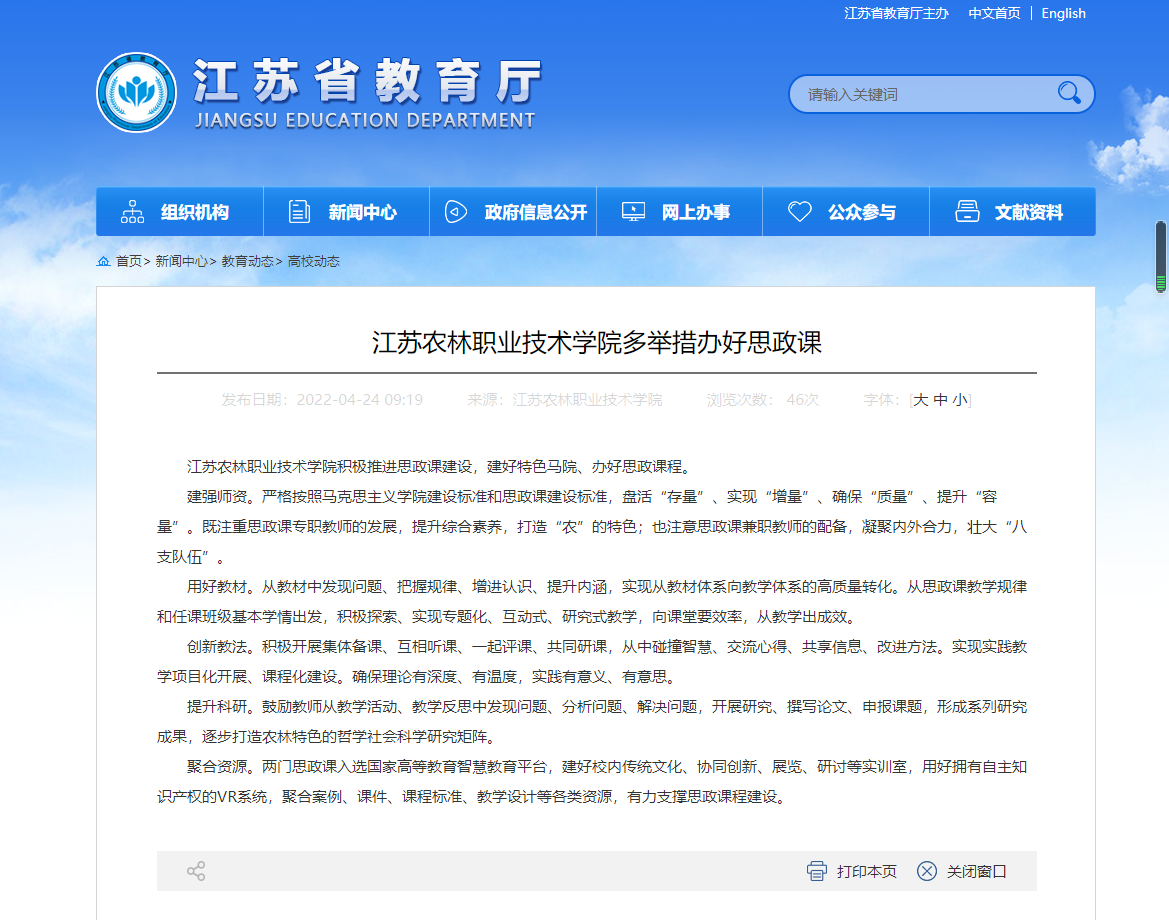This screenshot has width=1169, height=920.
Task: Open the 网上办事 navigation menu
Action: pyautogui.click(x=679, y=212)
